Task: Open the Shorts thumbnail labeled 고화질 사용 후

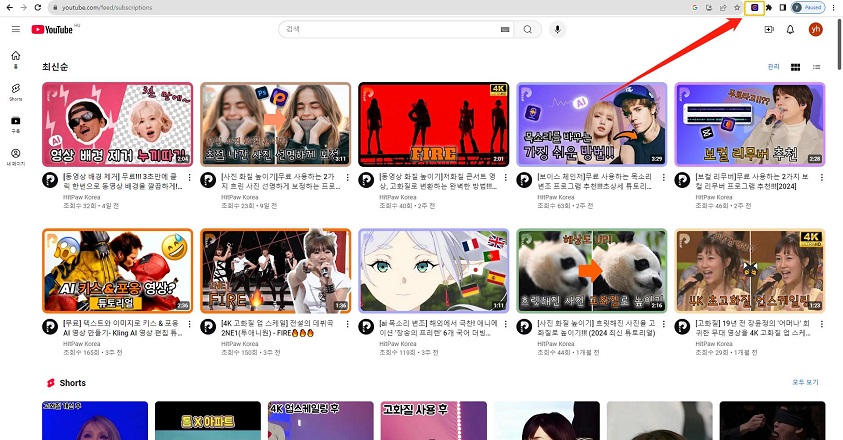Action: click(x=433, y=421)
